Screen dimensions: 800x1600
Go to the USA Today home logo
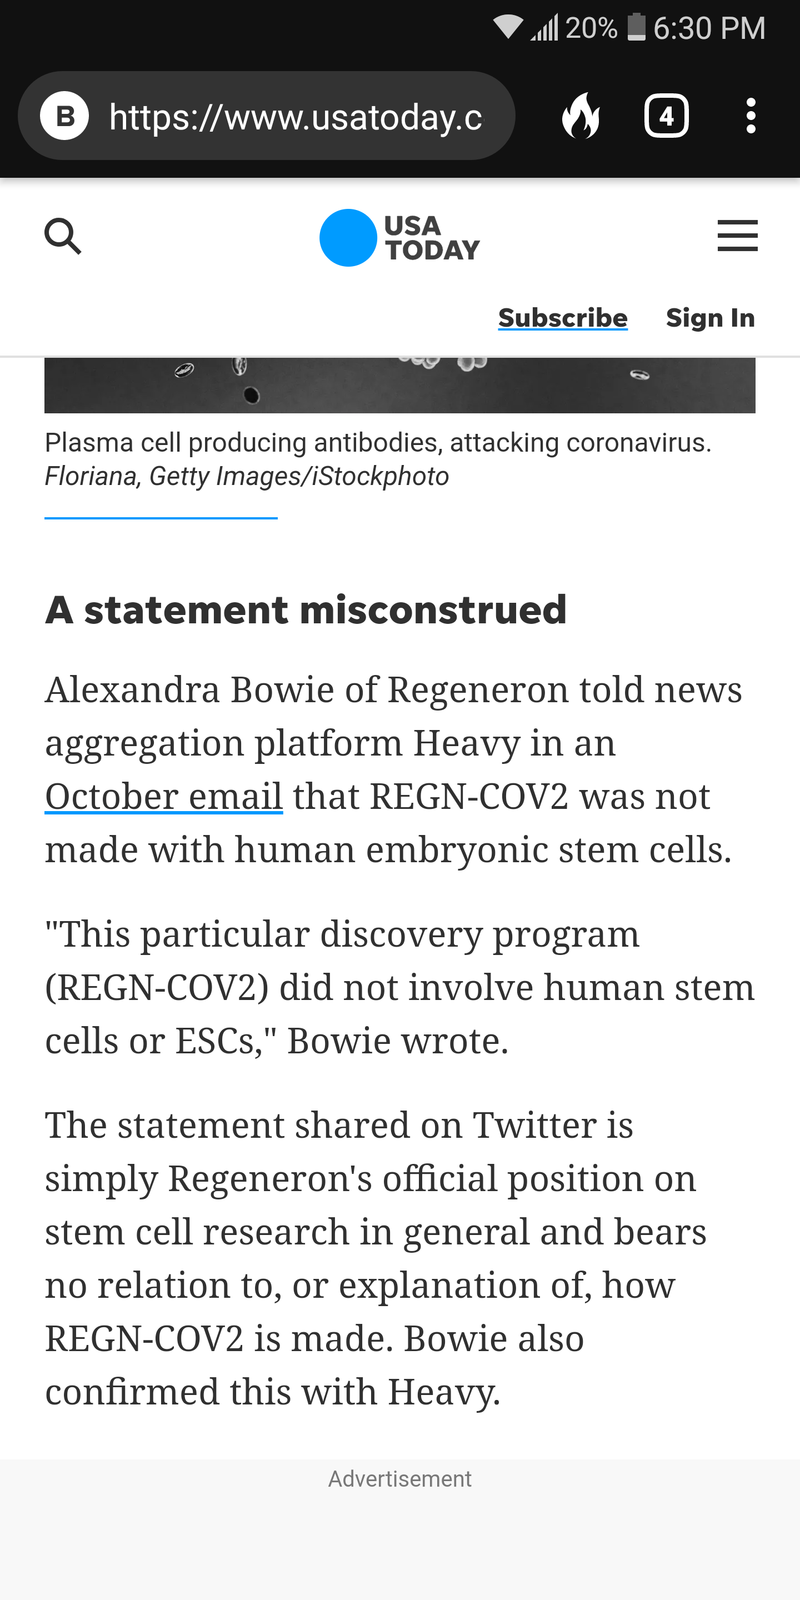400,238
